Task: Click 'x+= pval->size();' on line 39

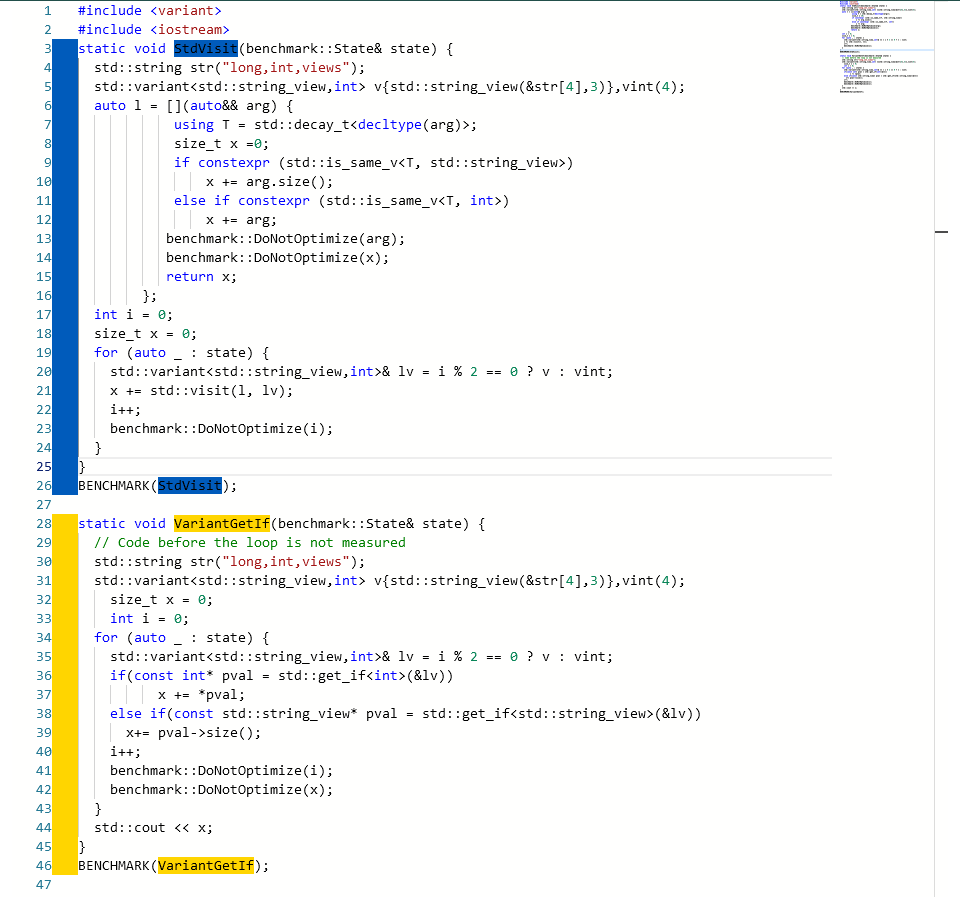Action: (193, 732)
